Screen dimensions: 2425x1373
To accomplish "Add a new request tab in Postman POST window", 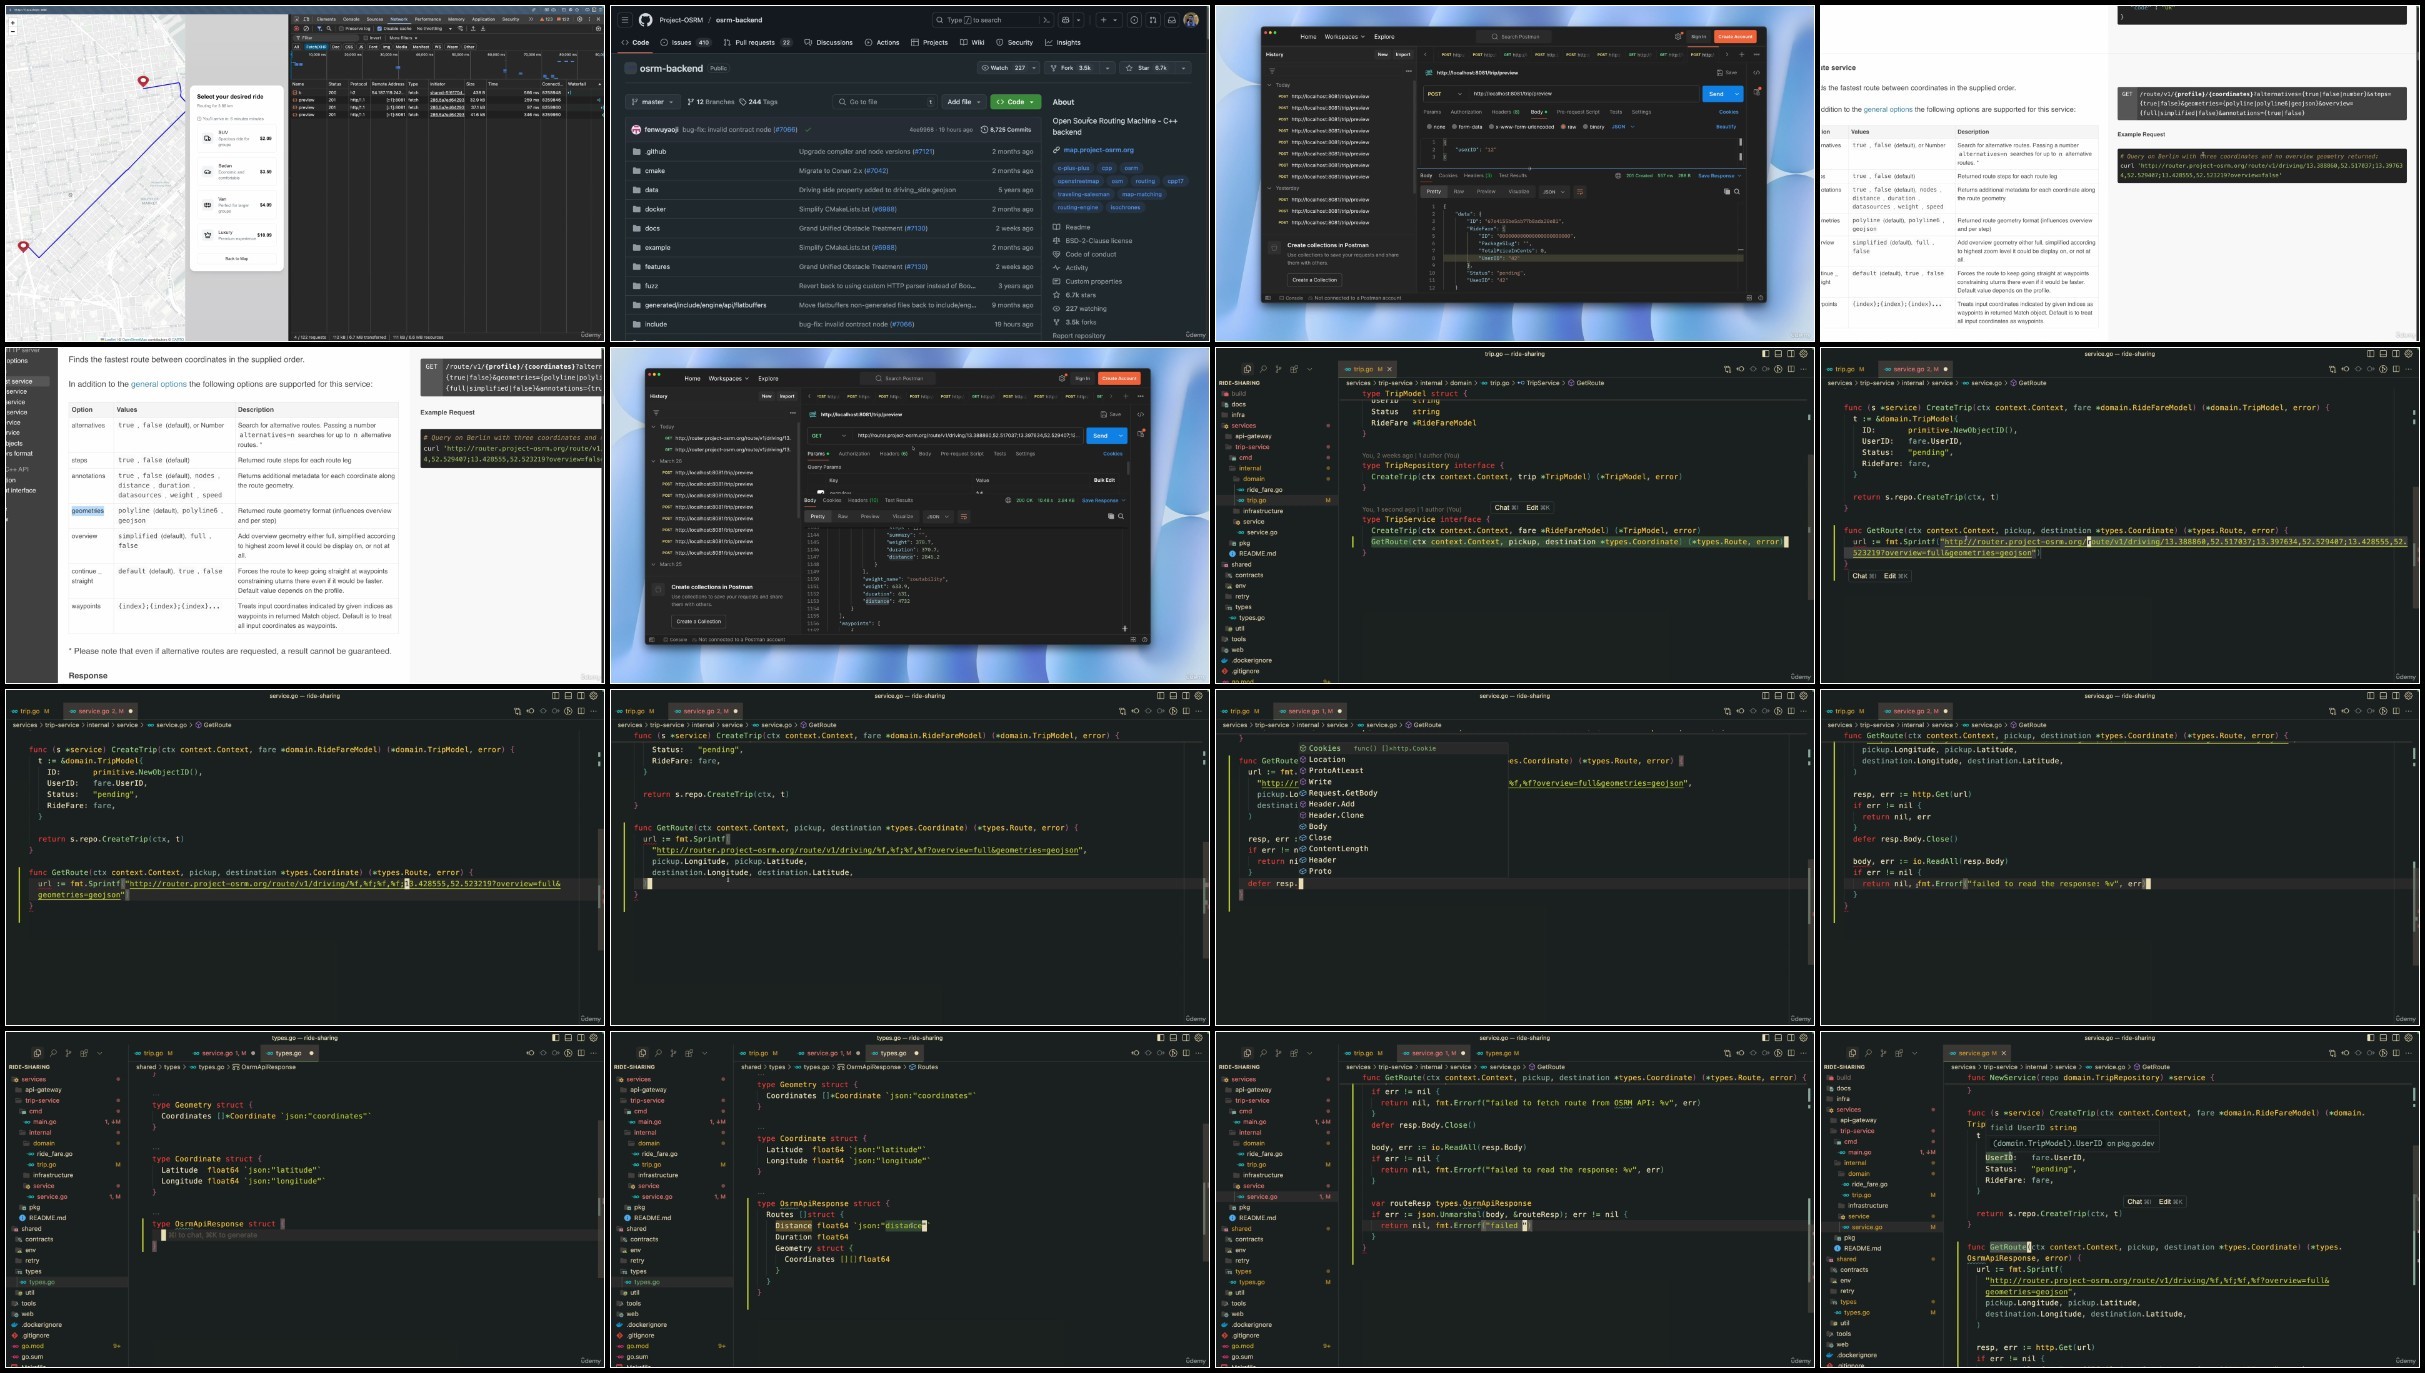I will [x=1741, y=54].
